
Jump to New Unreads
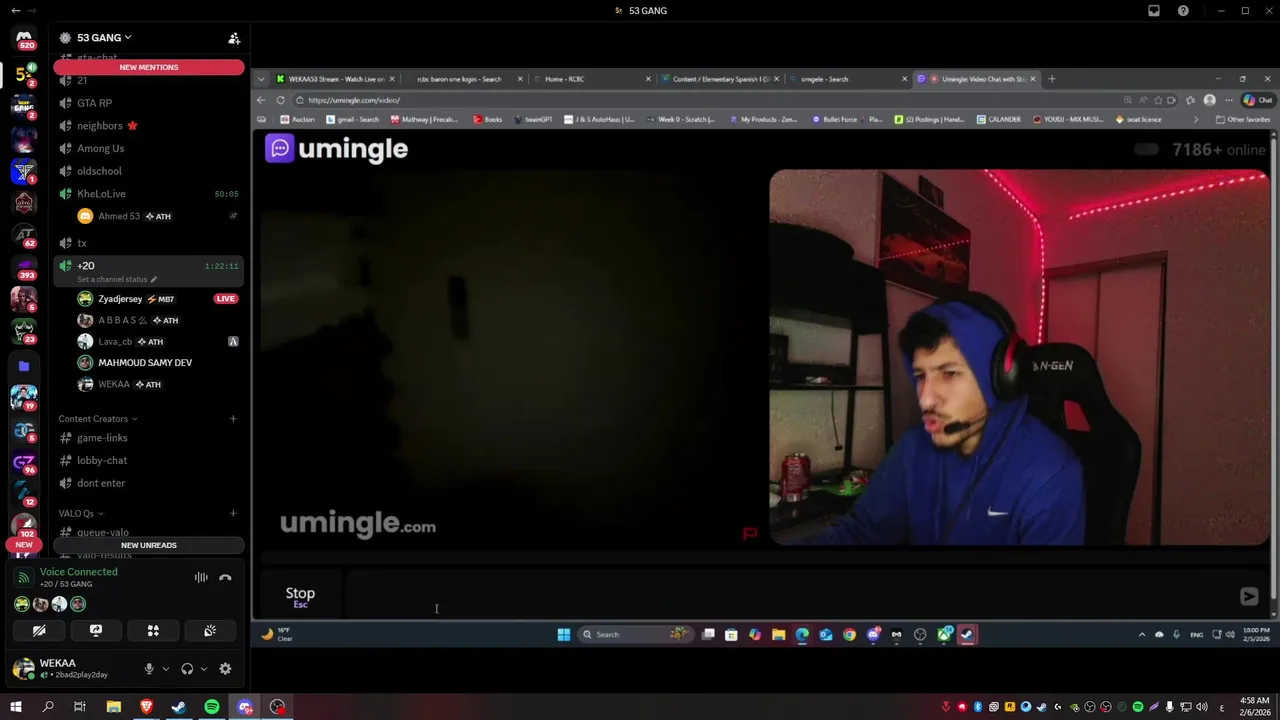pos(149,545)
